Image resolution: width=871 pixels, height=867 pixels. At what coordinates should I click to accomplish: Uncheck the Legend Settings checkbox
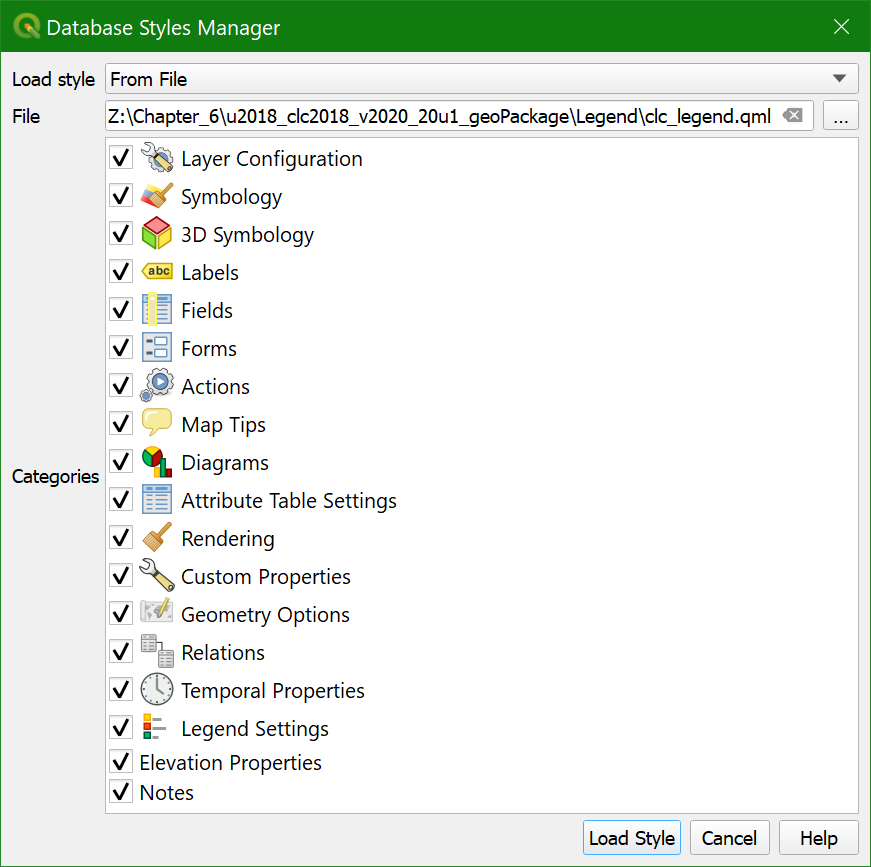pos(121,728)
